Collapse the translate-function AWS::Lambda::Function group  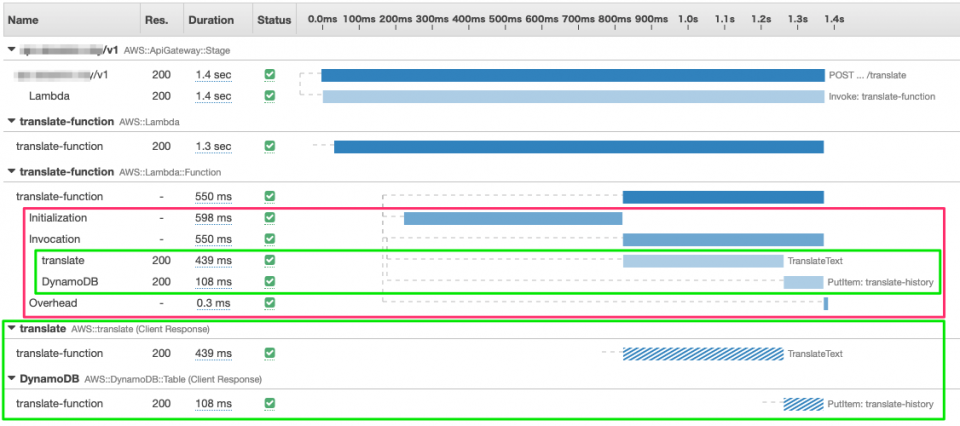tap(11, 172)
